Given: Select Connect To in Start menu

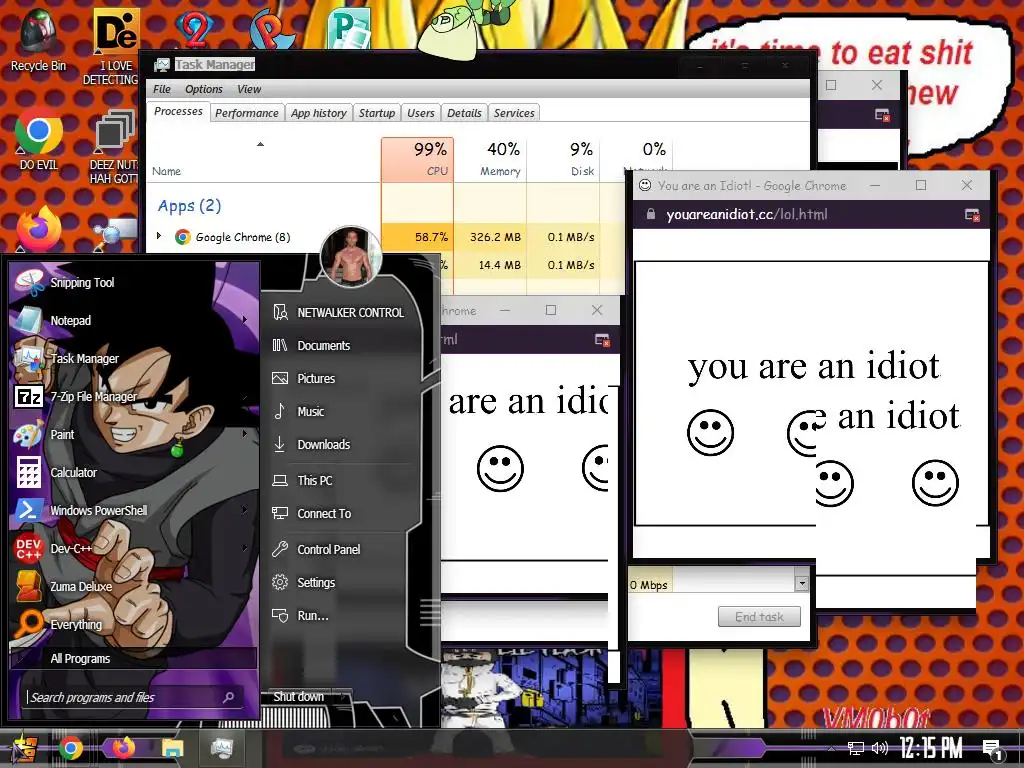Looking at the screenshot, I should [x=312, y=513].
